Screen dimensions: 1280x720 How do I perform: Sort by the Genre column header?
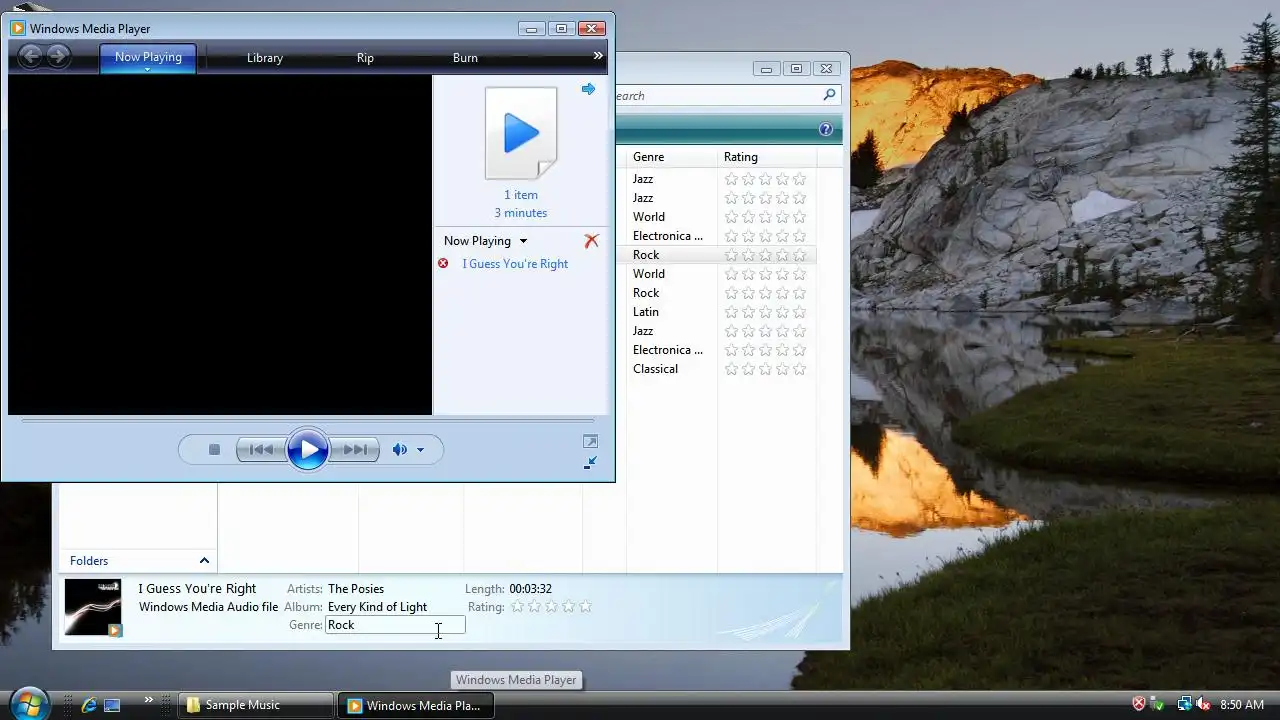coord(672,157)
